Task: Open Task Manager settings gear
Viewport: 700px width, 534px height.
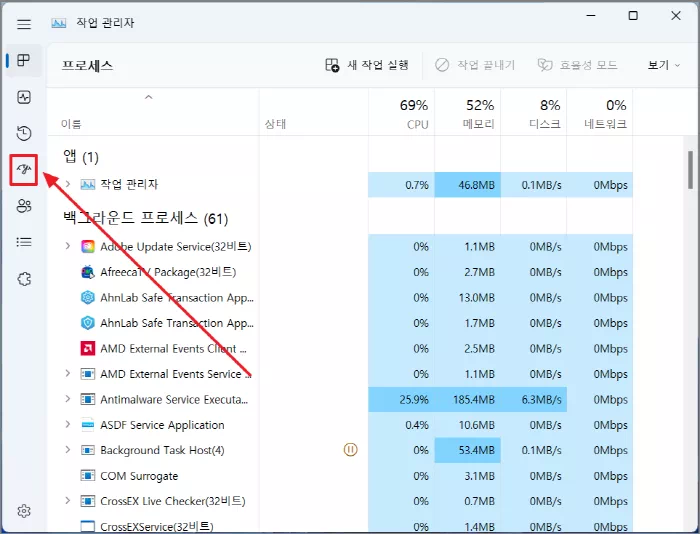Action: coord(24,511)
